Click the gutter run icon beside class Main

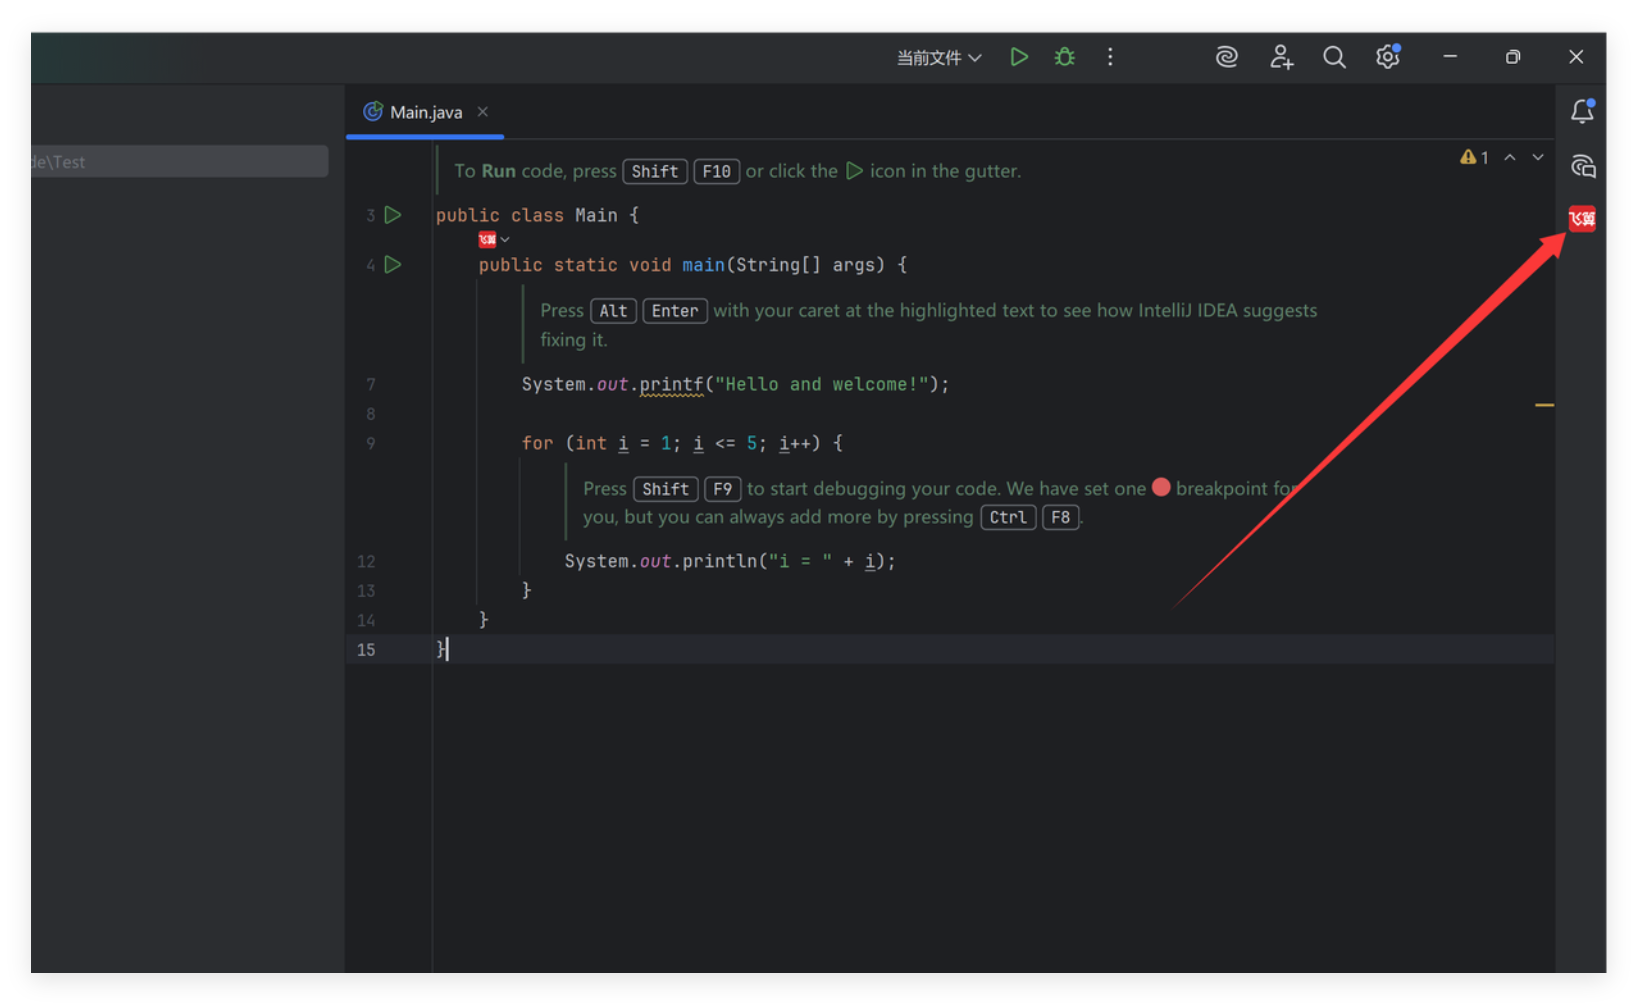tap(393, 215)
